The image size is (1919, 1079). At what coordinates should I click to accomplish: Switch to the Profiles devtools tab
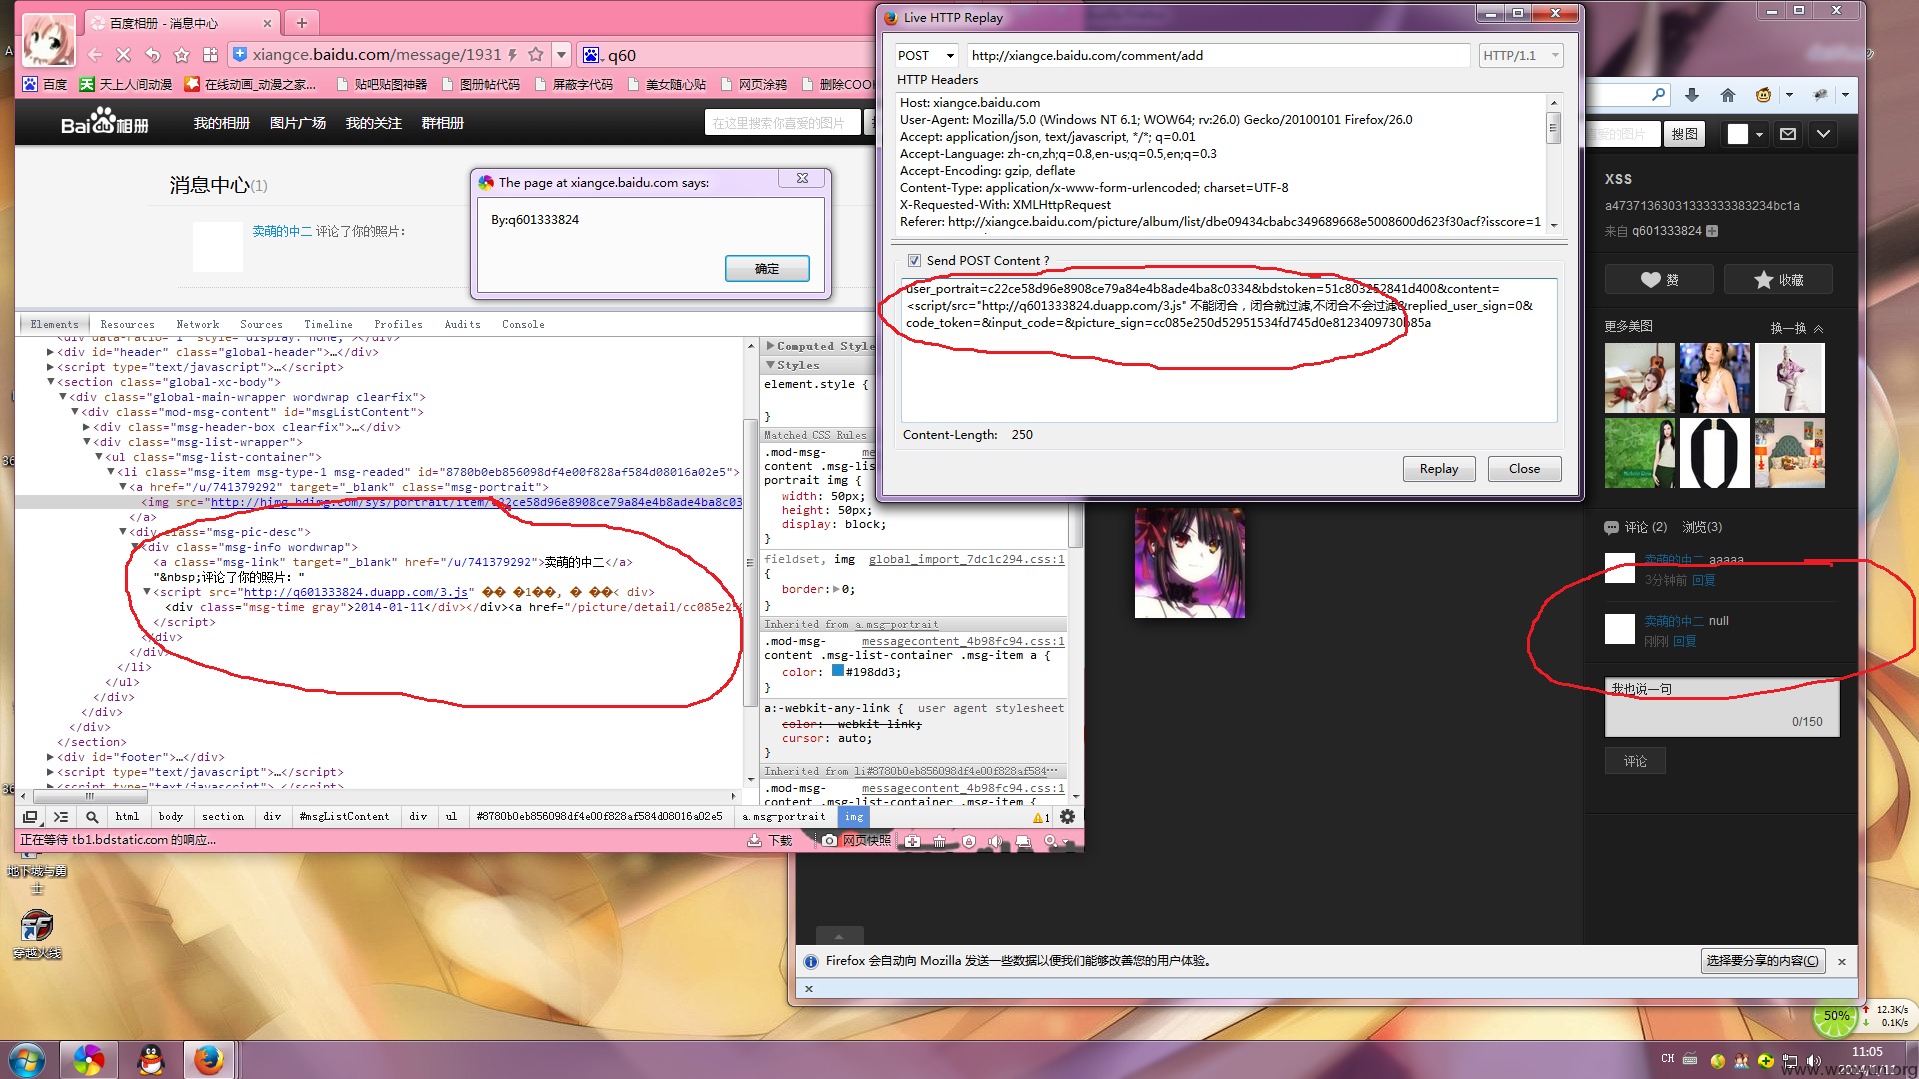398,324
